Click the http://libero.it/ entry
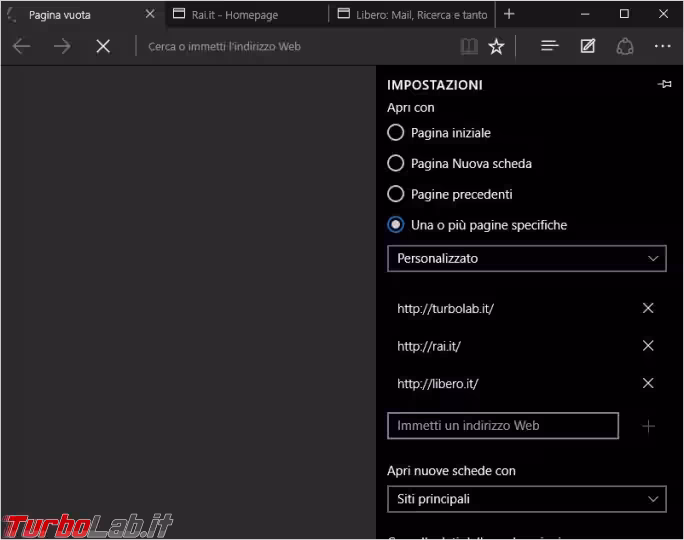Viewport: 684px width, 540px height. coord(438,383)
